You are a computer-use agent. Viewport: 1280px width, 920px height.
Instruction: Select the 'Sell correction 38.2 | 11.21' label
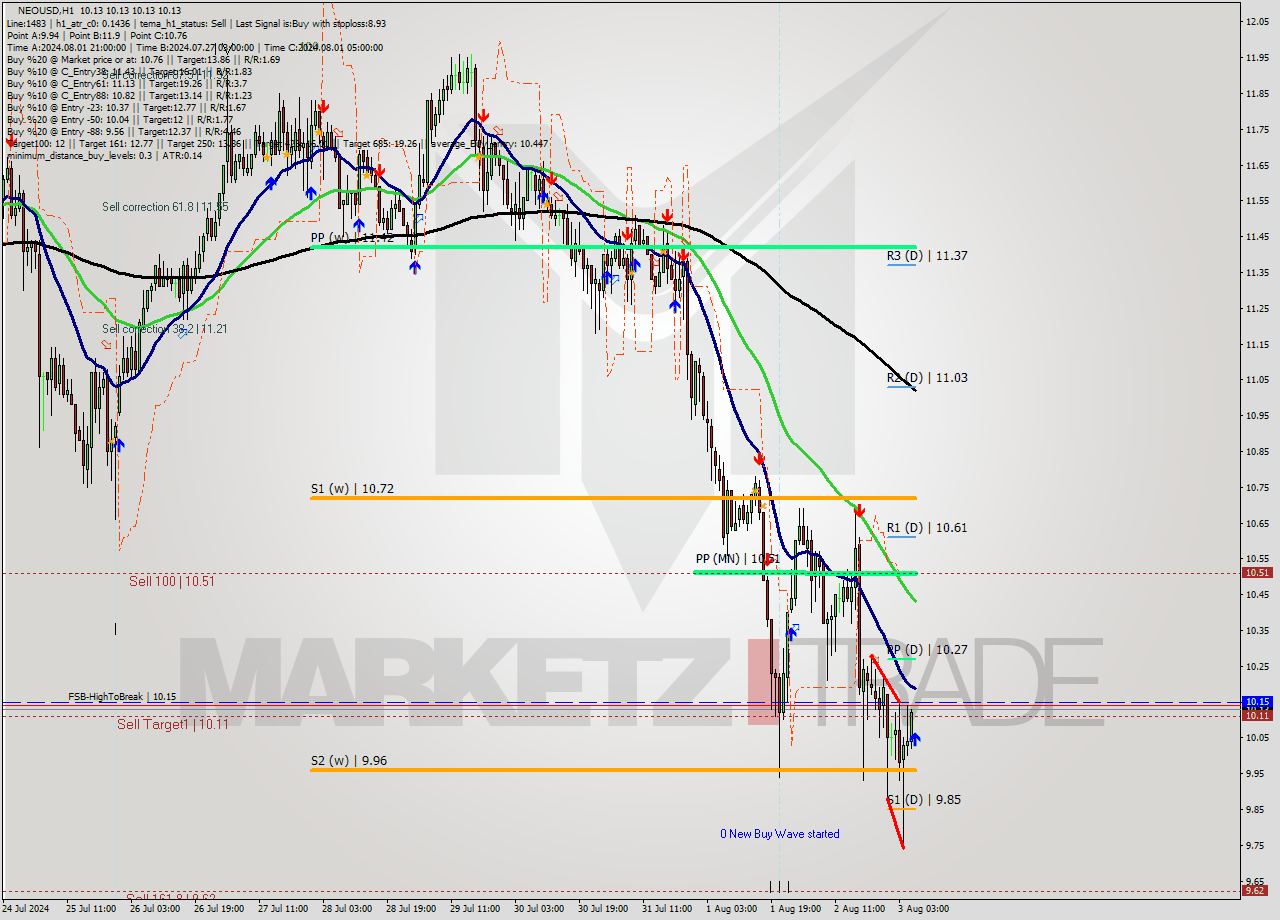[165, 329]
